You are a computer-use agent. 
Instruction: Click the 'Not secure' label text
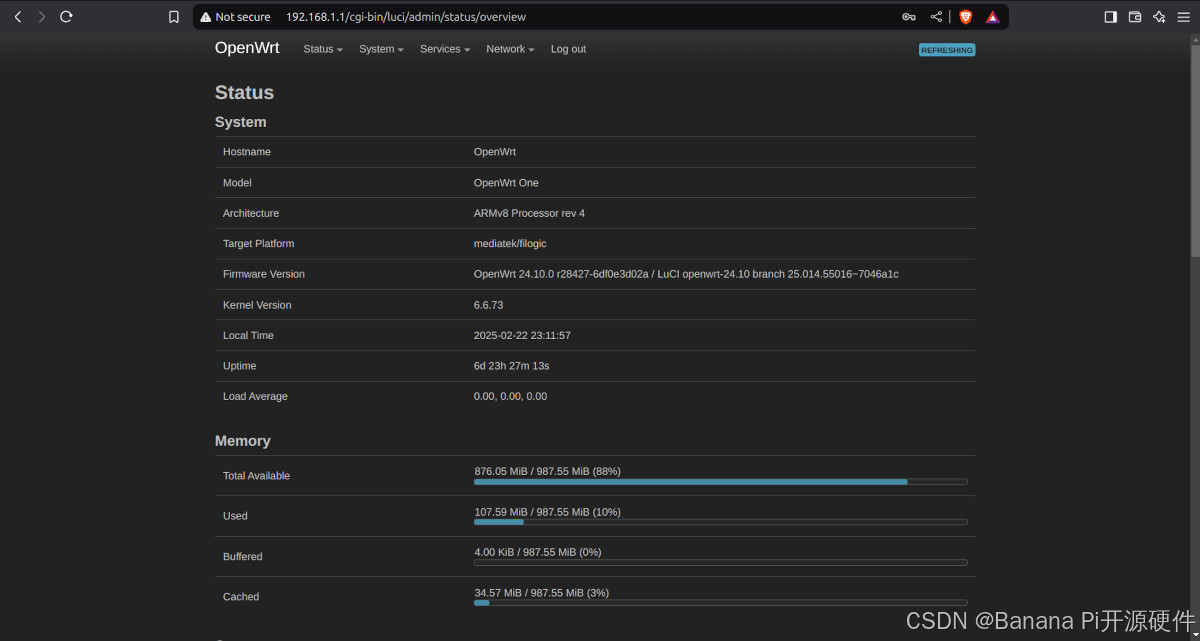[243, 17]
